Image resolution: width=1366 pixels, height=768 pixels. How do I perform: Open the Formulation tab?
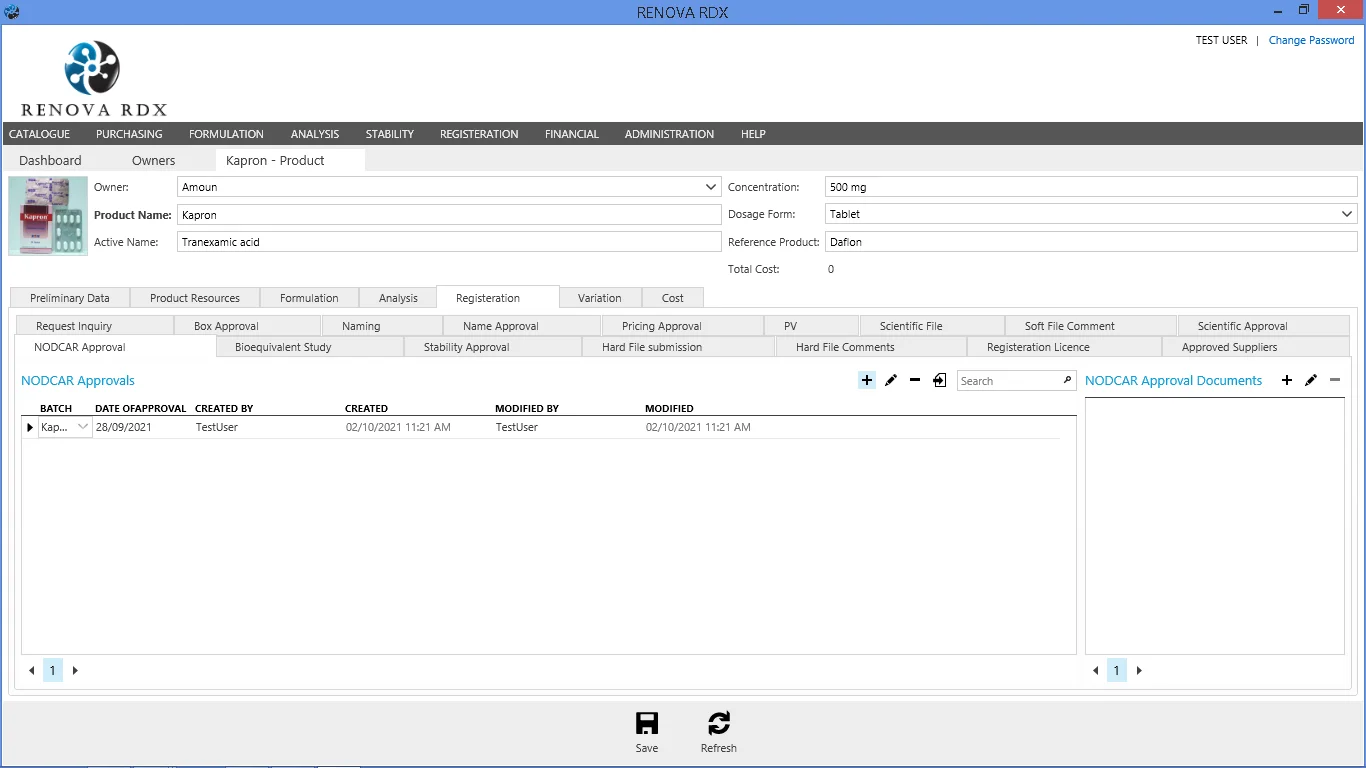click(x=309, y=298)
